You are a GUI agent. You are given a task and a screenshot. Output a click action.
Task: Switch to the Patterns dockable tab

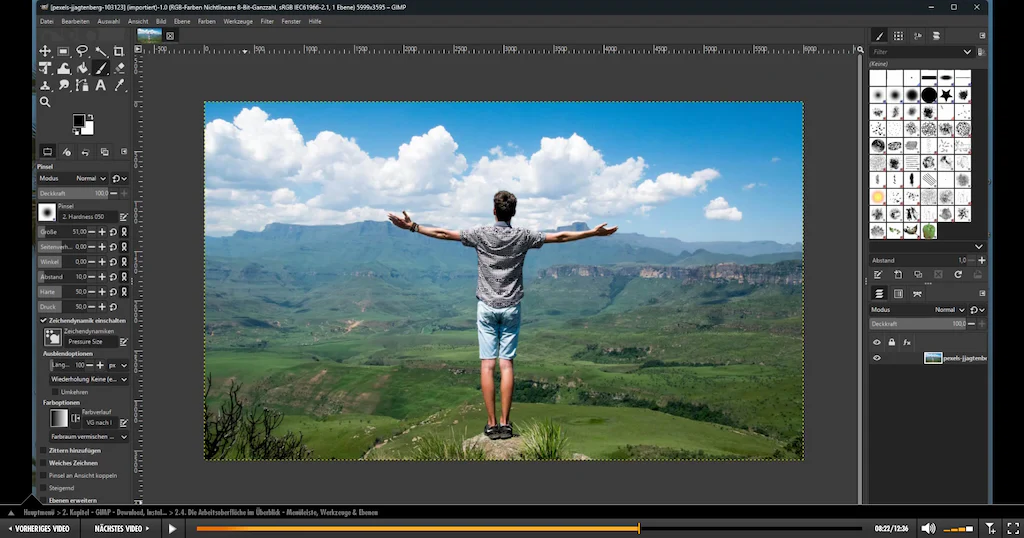tap(899, 36)
